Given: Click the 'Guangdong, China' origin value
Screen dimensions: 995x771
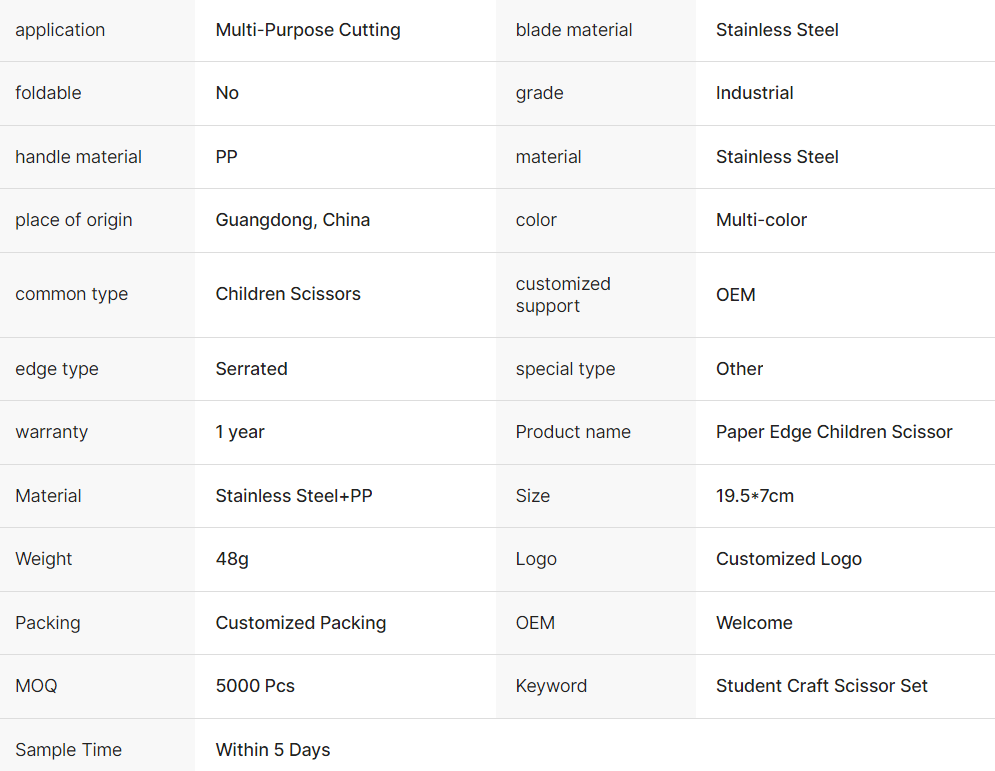Looking at the screenshot, I should click(293, 220).
